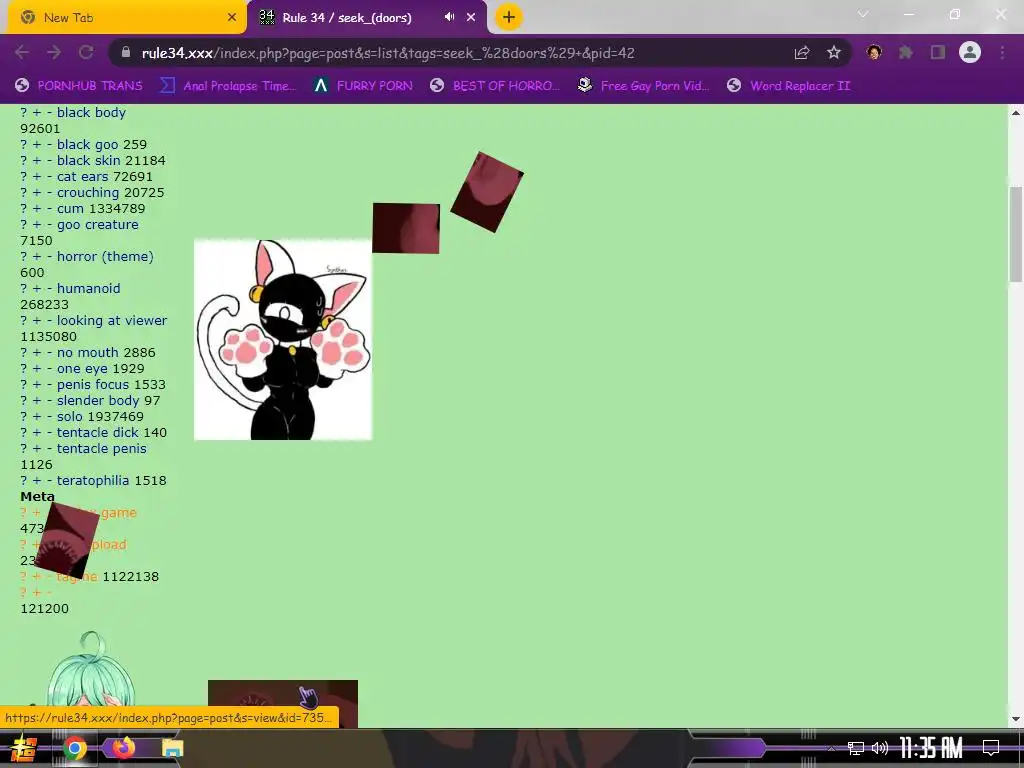This screenshot has width=1024, height=768.
Task: Open the 'goo creature' tag
Action: click(98, 225)
